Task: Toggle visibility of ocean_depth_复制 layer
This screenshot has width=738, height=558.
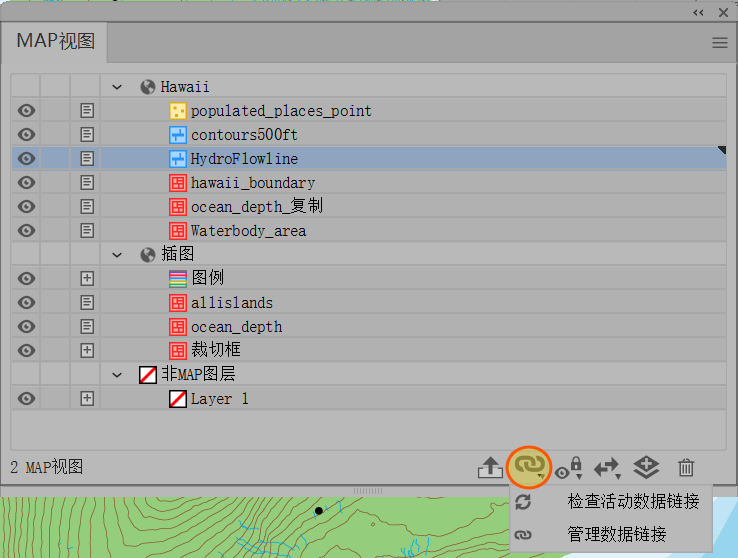Action: pyautogui.click(x=26, y=207)
